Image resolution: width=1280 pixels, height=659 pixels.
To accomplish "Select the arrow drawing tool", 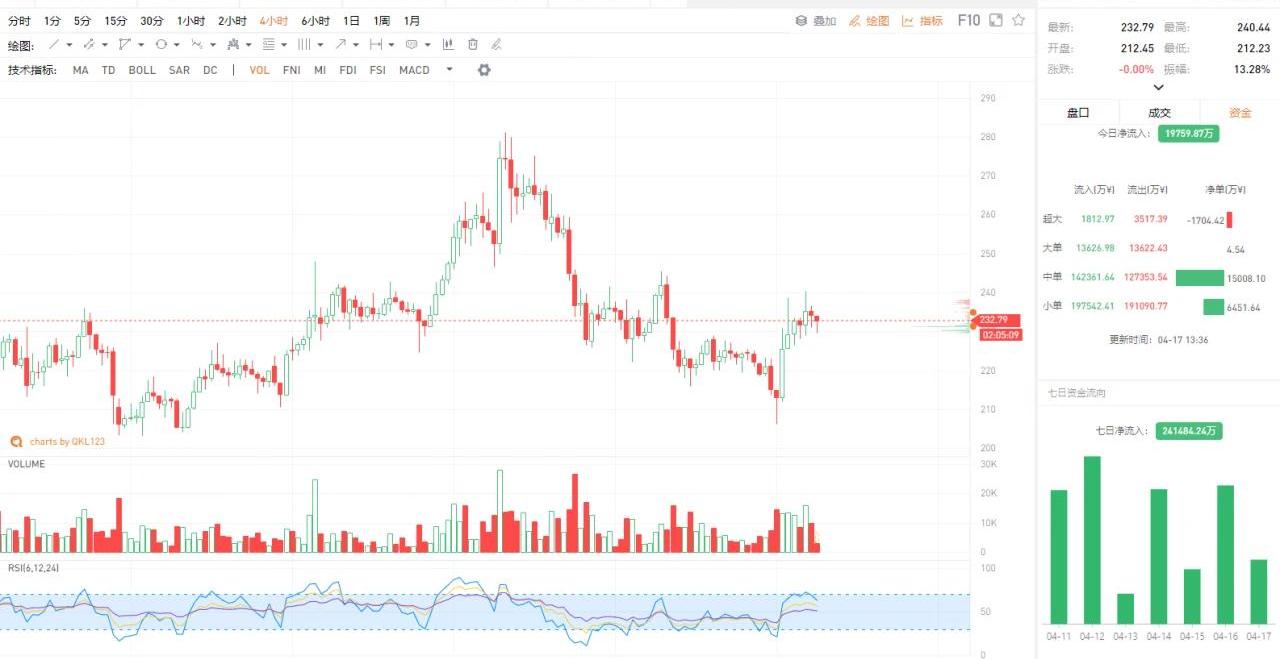I will point(341,45).
